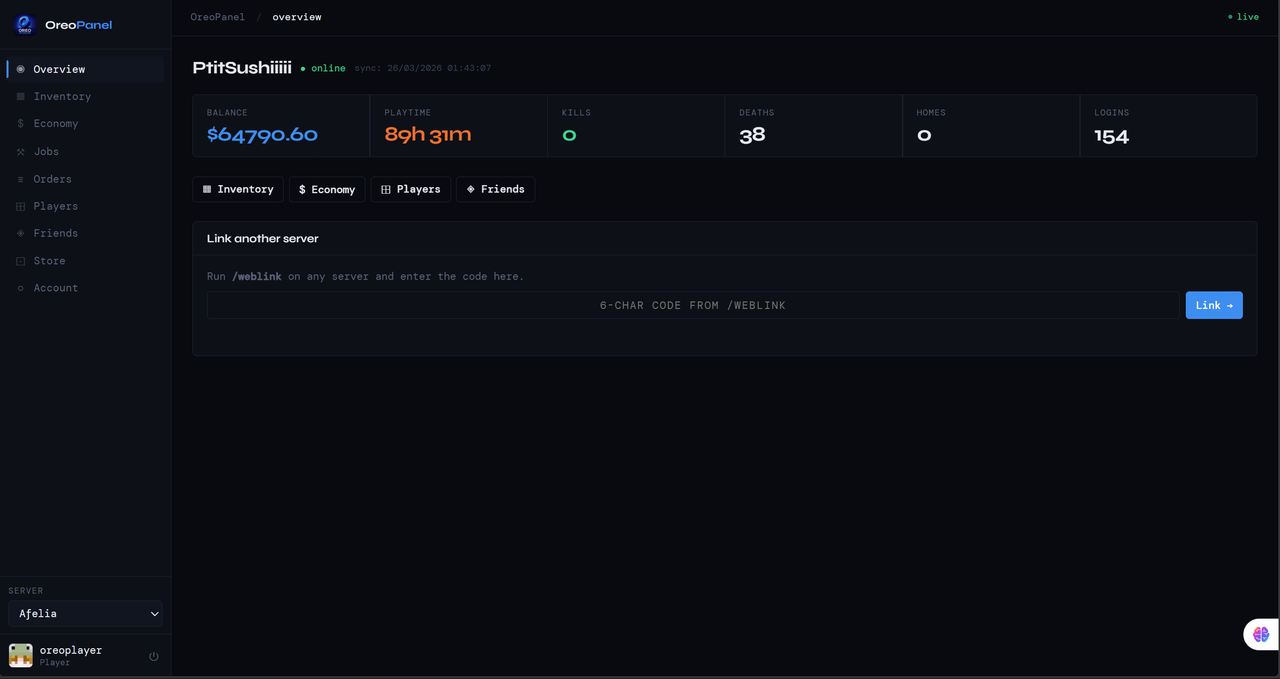Click the Homes stat card
1280x679 pixels.
pos(991,126)
